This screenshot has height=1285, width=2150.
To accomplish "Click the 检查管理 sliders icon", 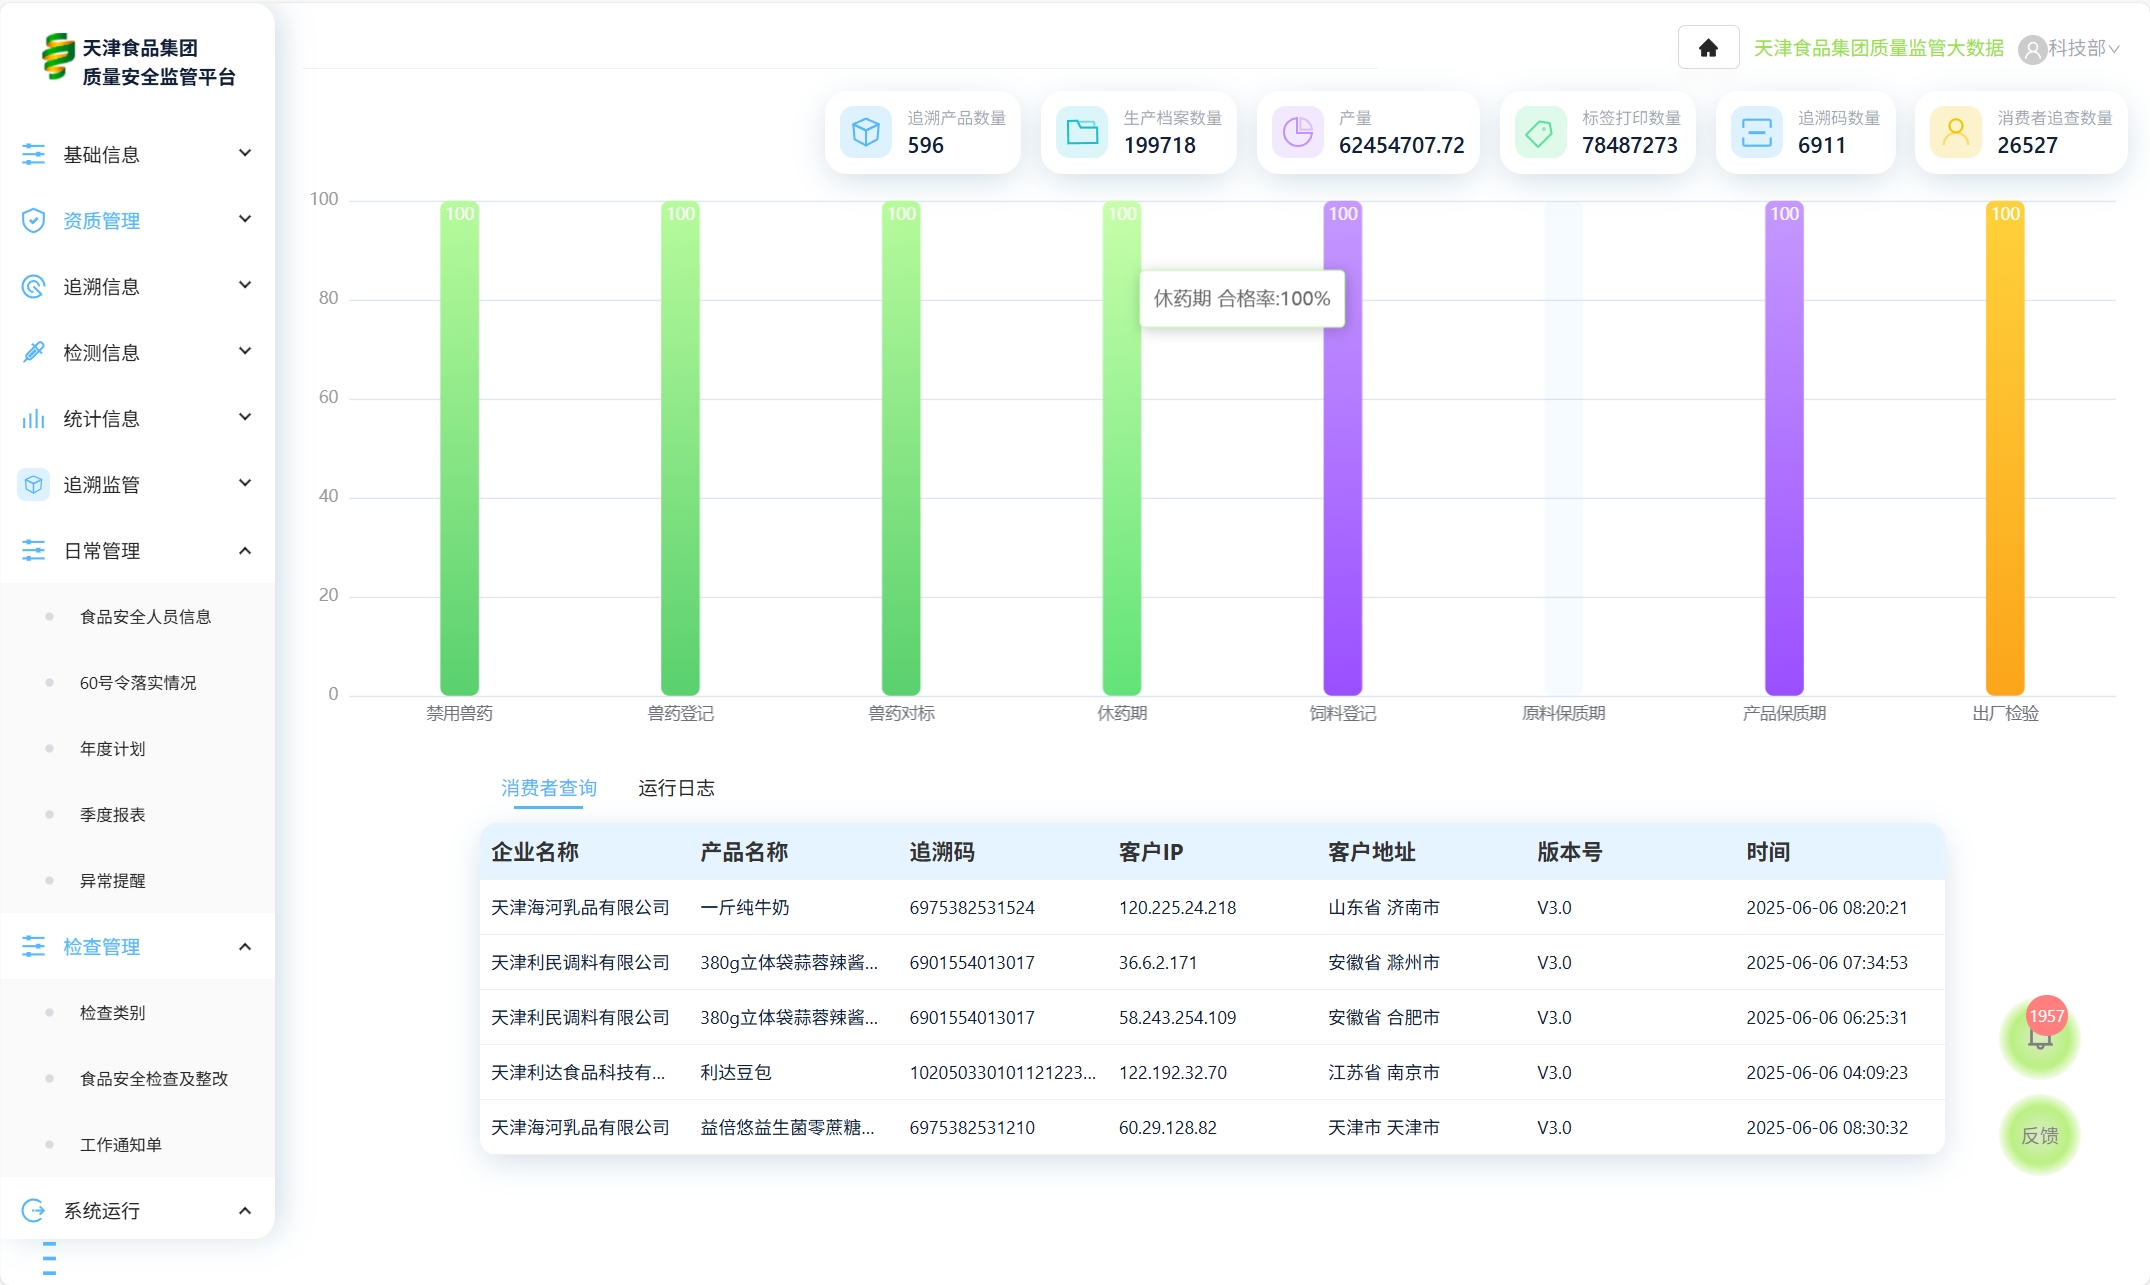I will click(34, 946).
